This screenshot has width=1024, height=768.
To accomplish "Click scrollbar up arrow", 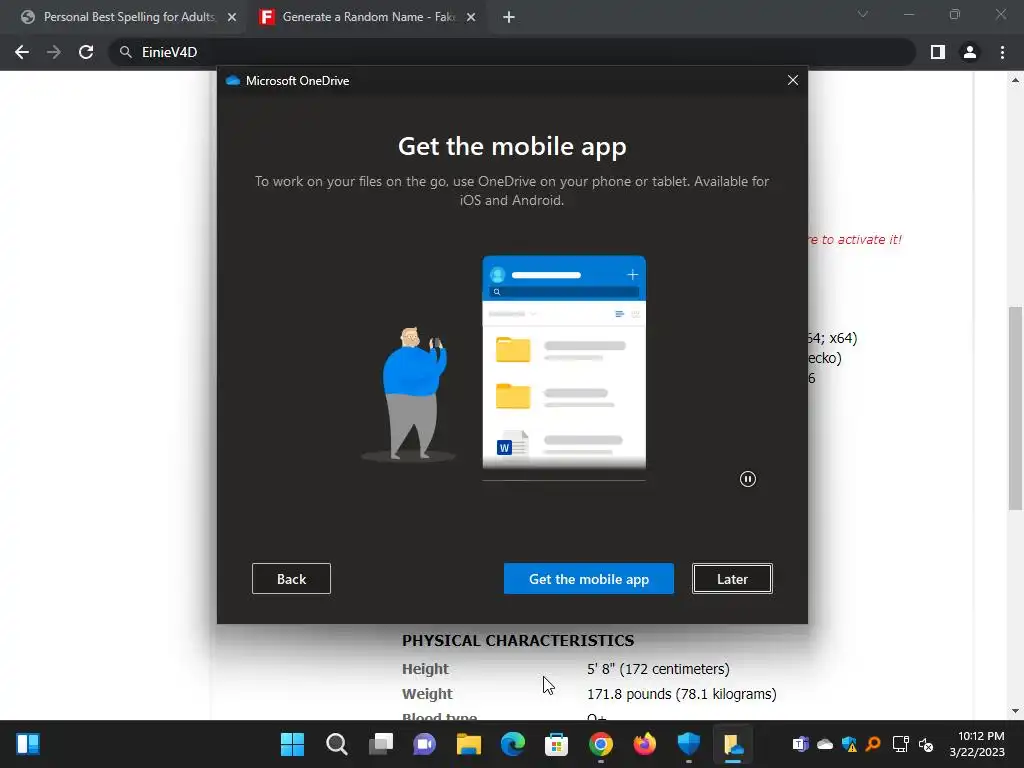I will tap(1015, 80).
